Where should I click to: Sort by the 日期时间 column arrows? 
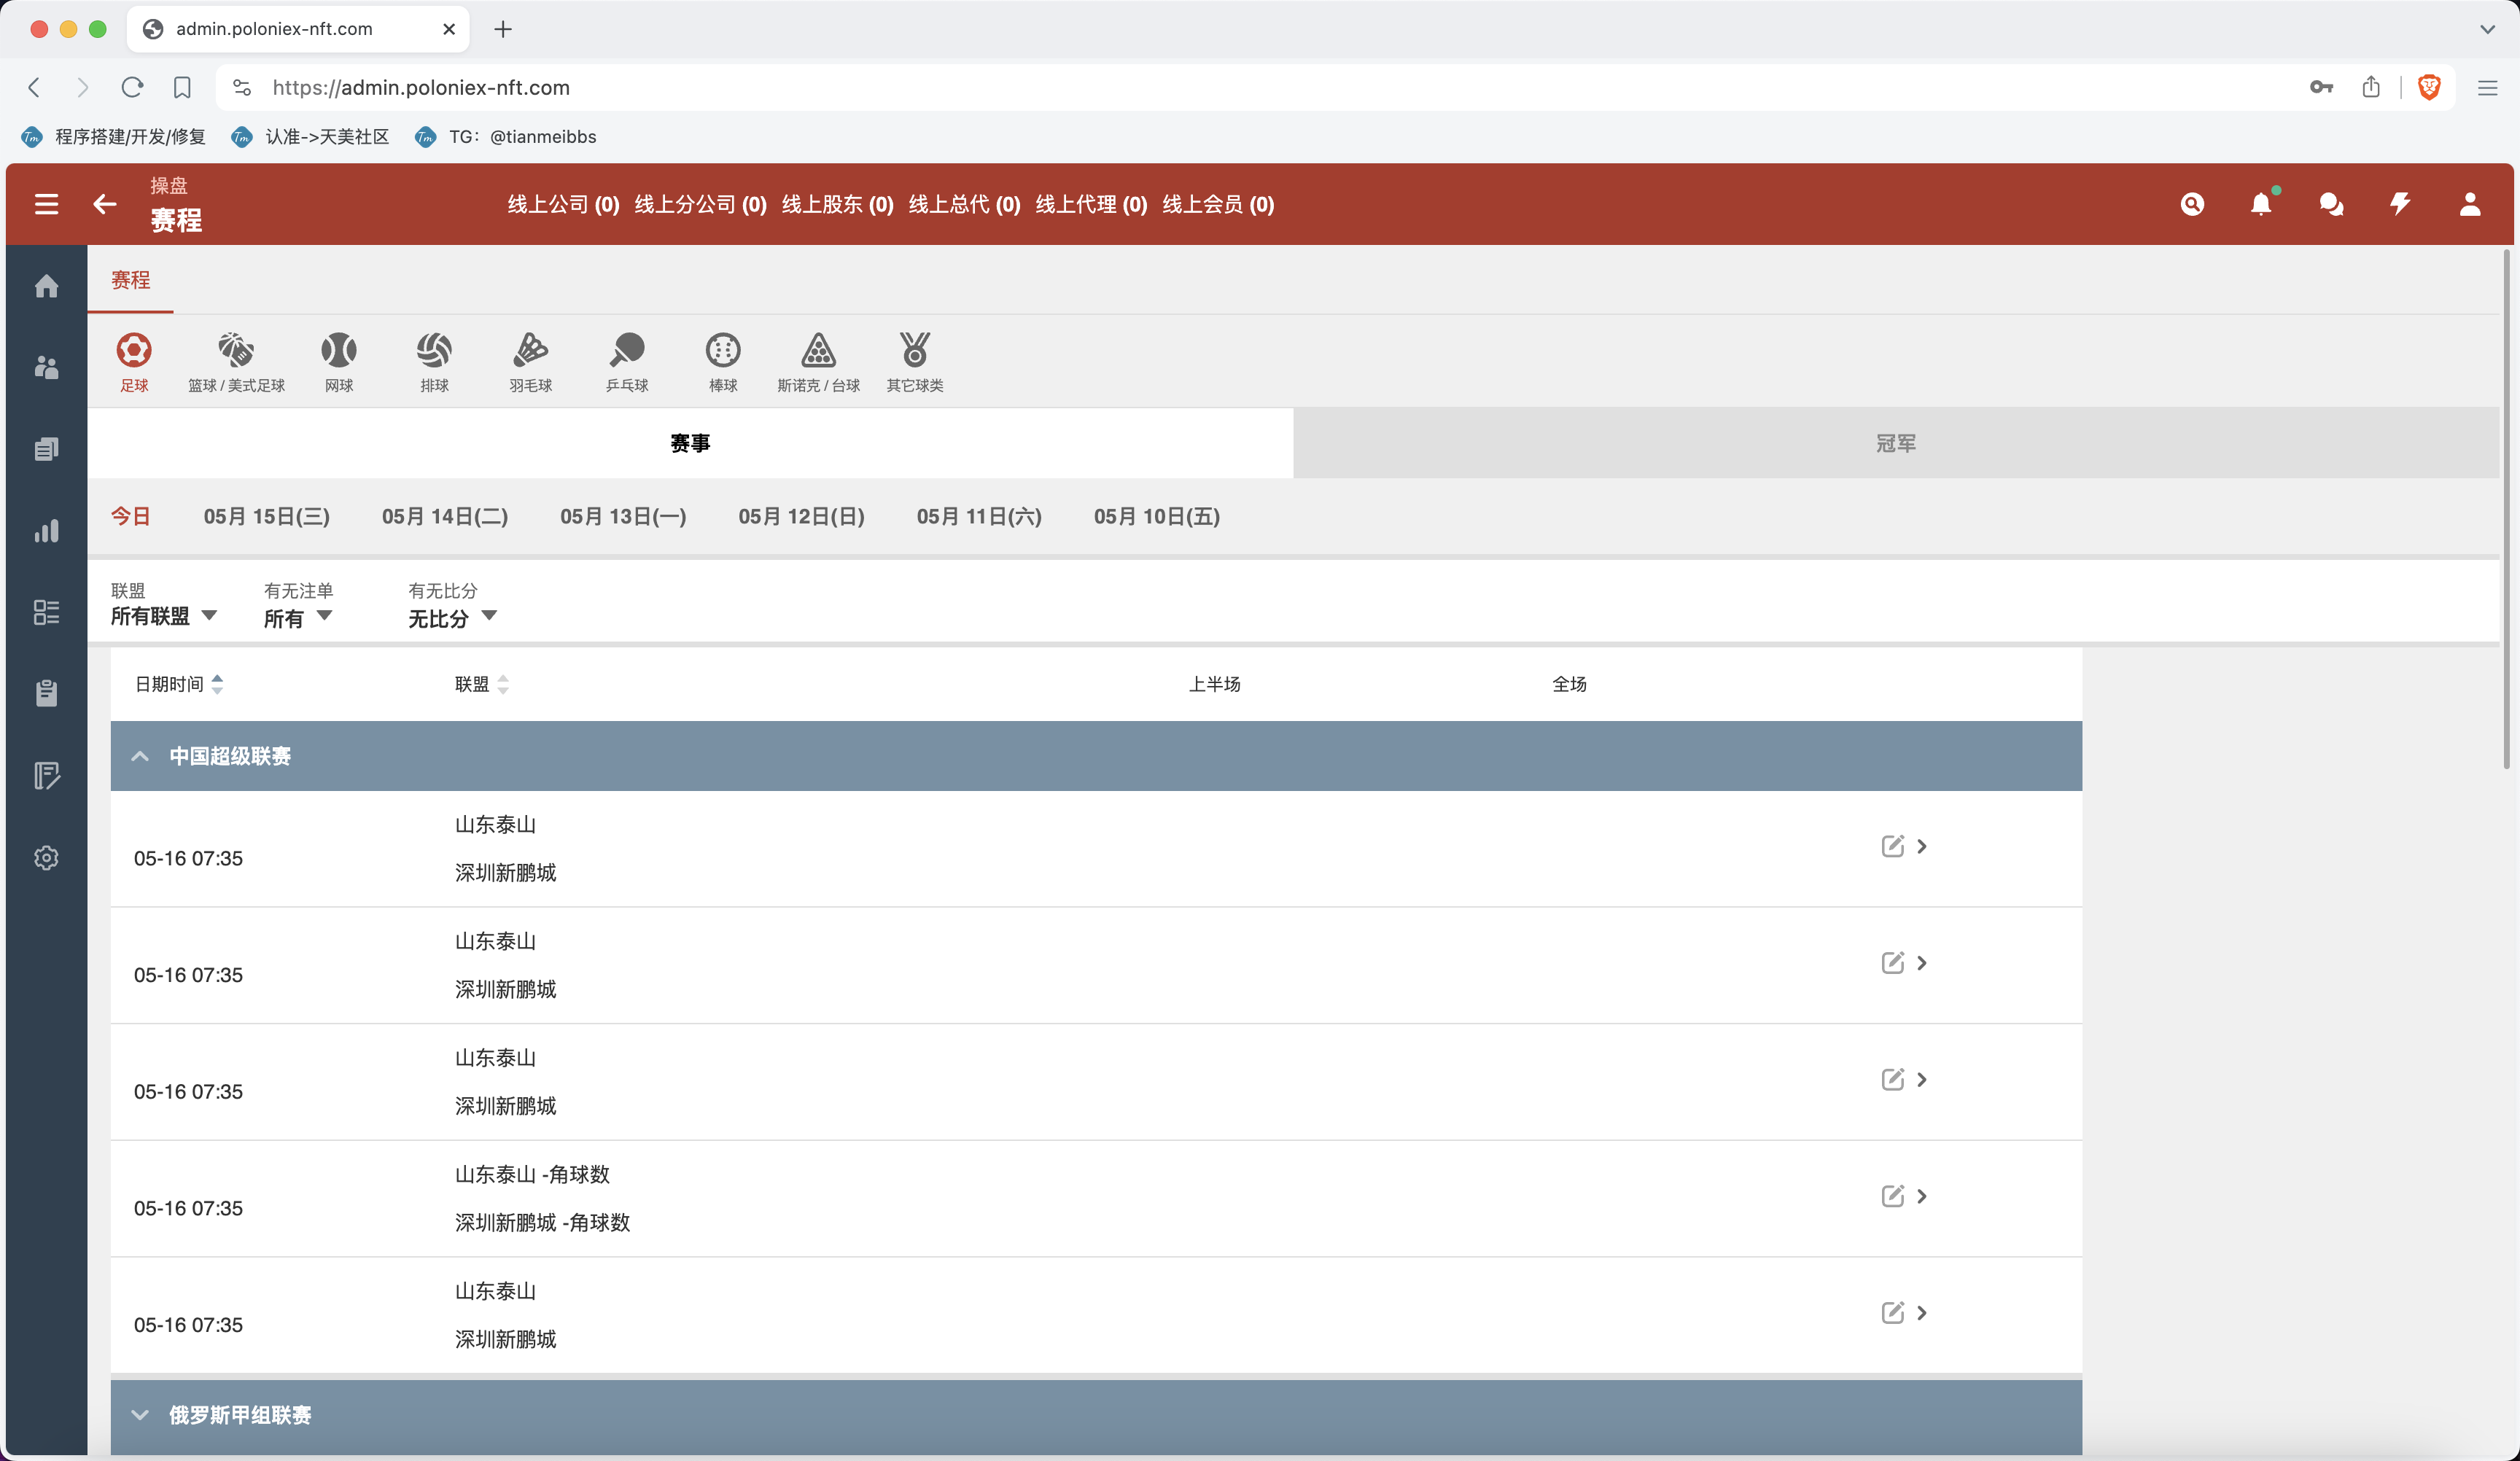coord(217,684)
